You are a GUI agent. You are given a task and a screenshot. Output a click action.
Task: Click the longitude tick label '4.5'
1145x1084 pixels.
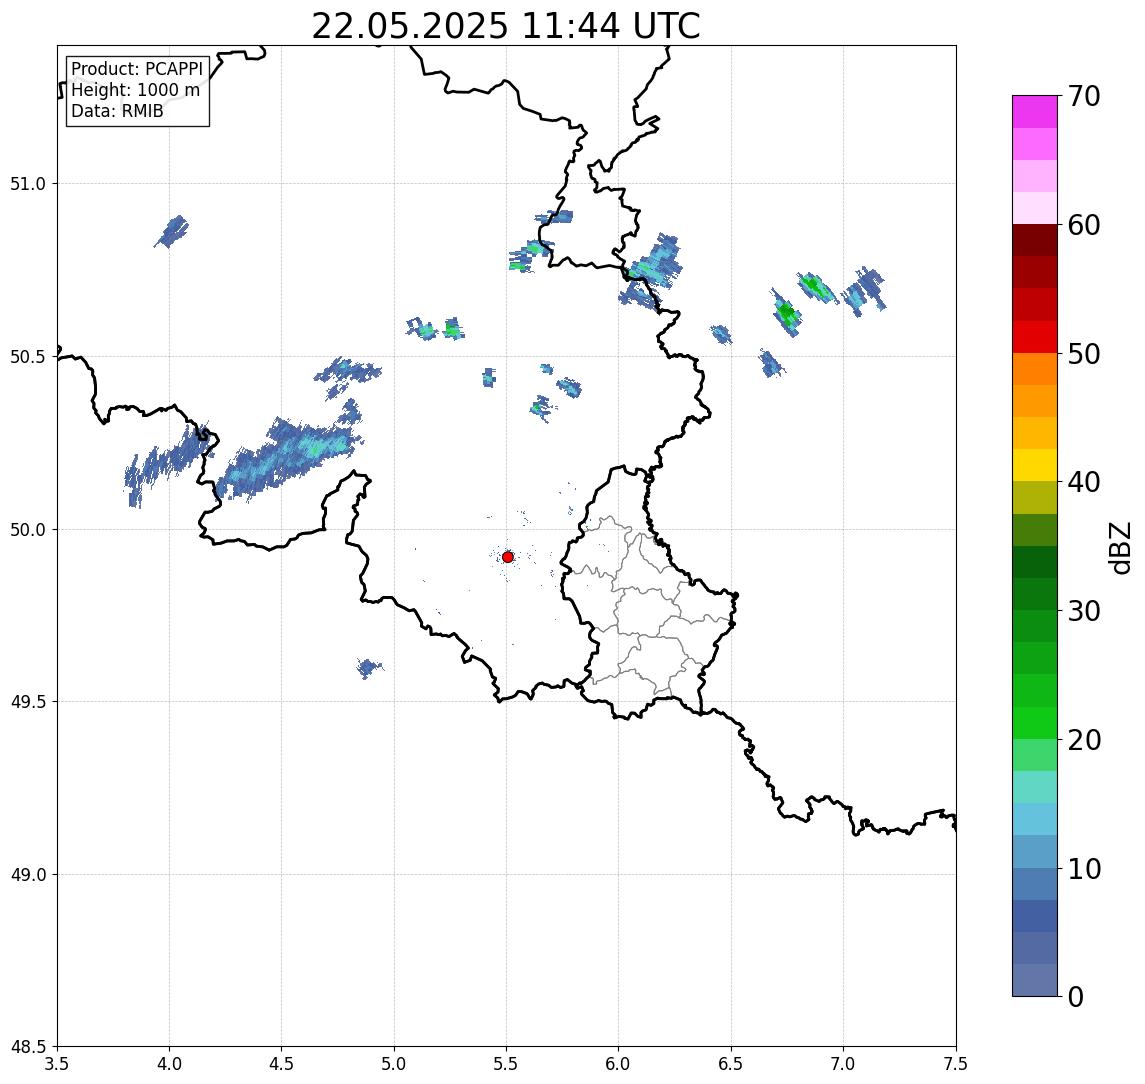click(x=282, y=1064)
